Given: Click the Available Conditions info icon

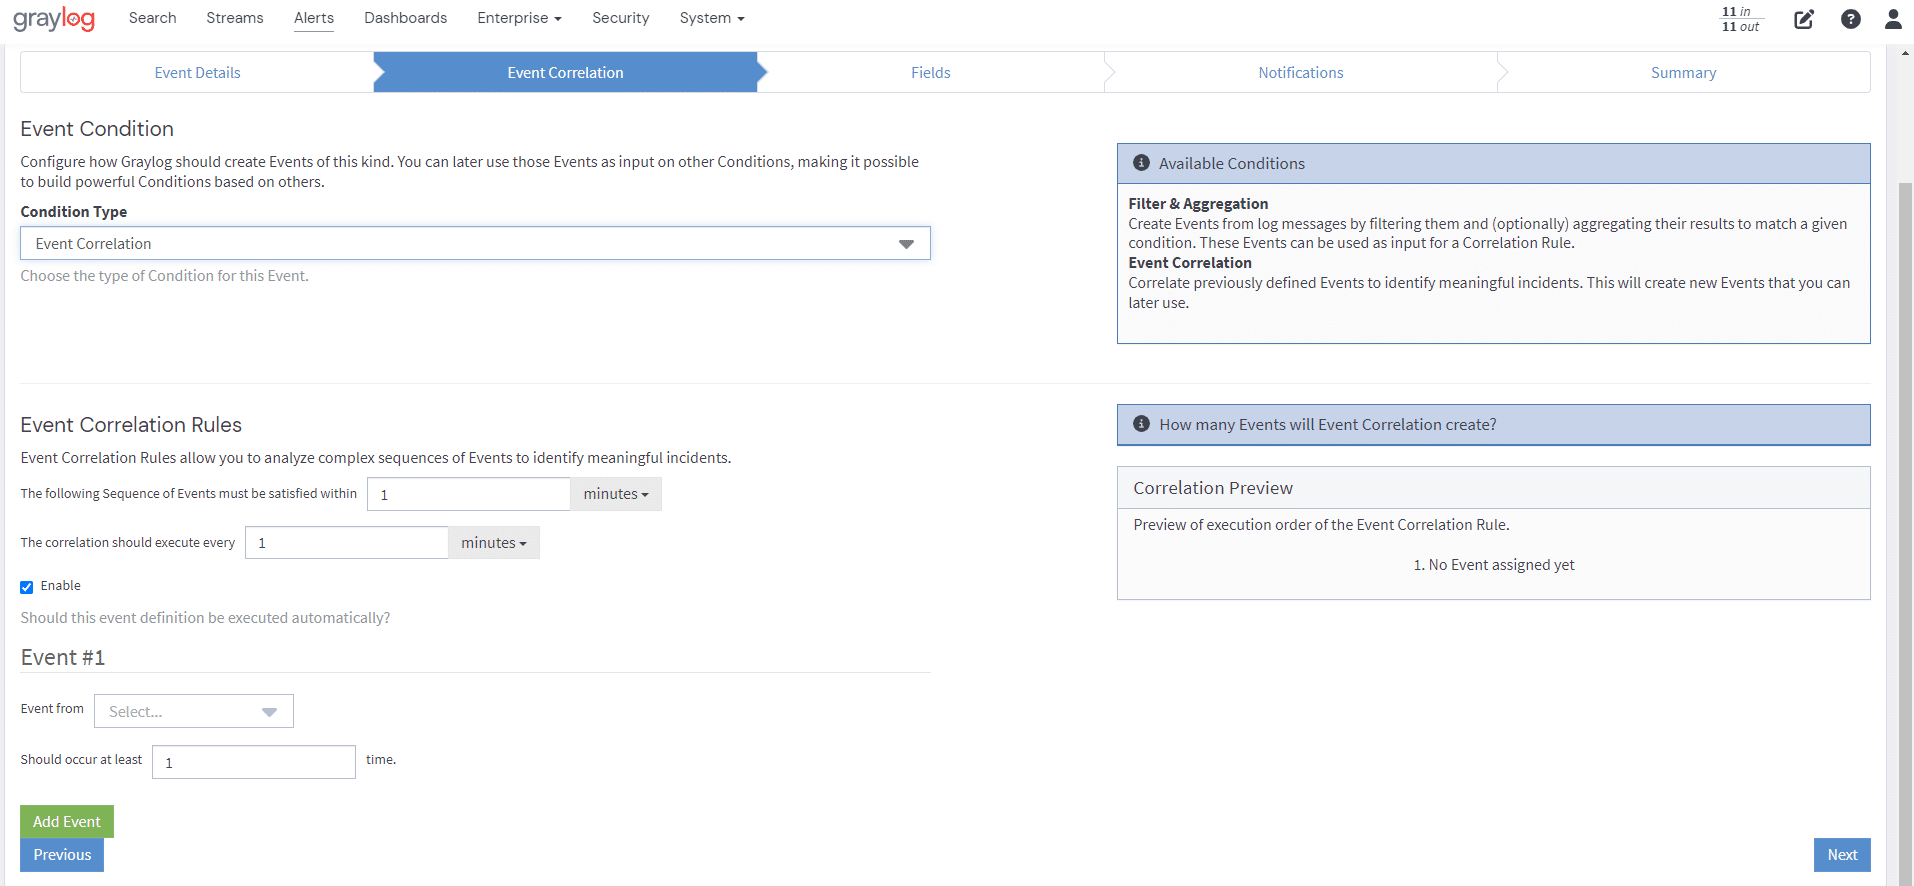Looking at the screenshot, I should point(1141,163).
